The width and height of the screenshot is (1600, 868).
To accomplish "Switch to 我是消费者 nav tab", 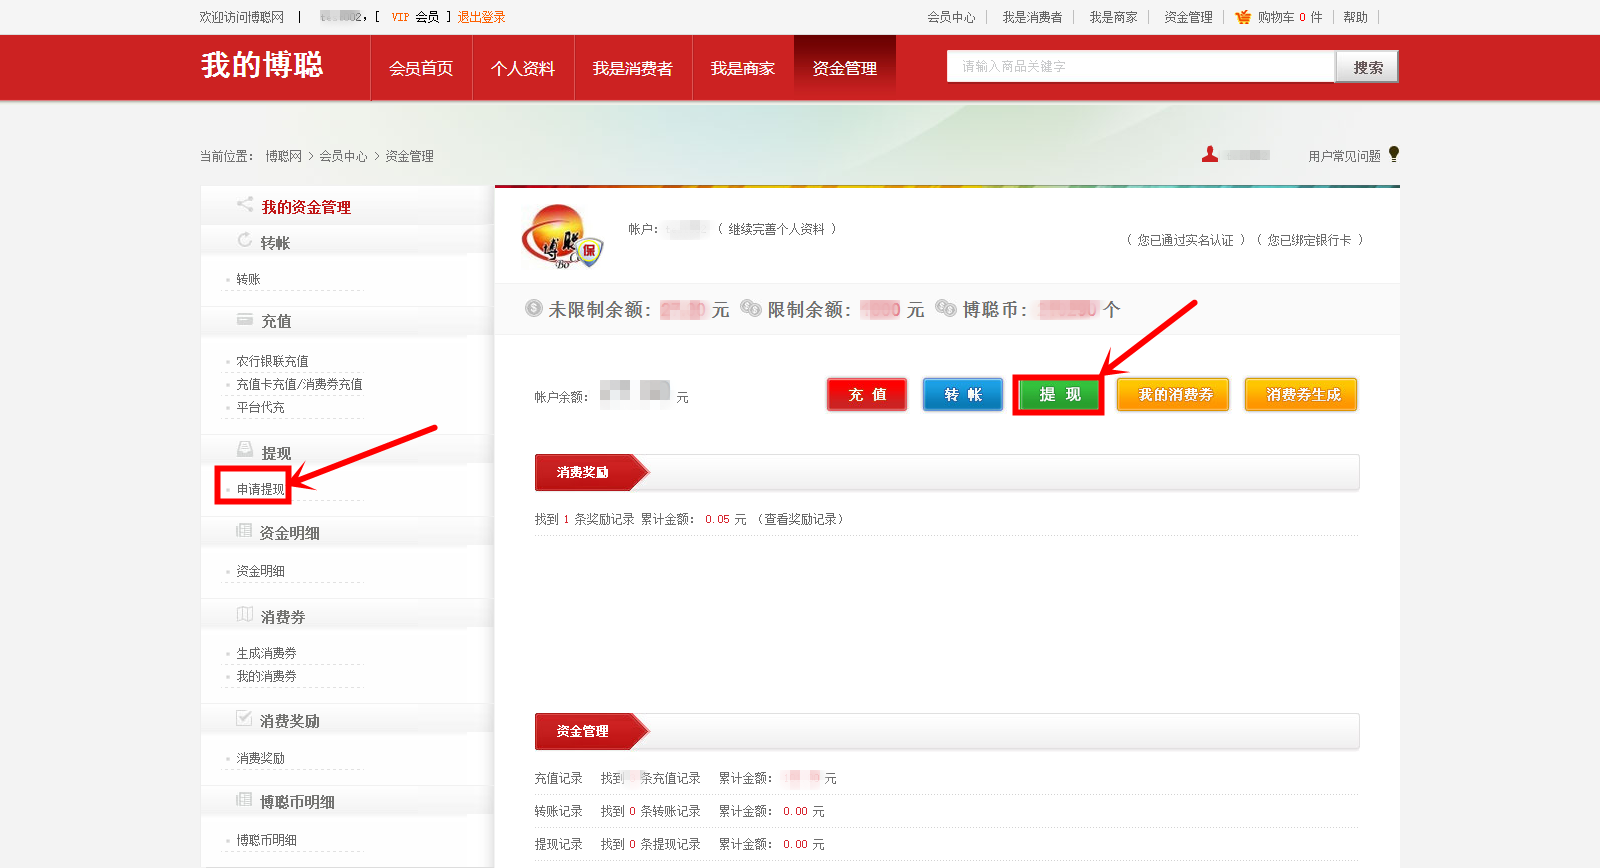I will 633,68.
